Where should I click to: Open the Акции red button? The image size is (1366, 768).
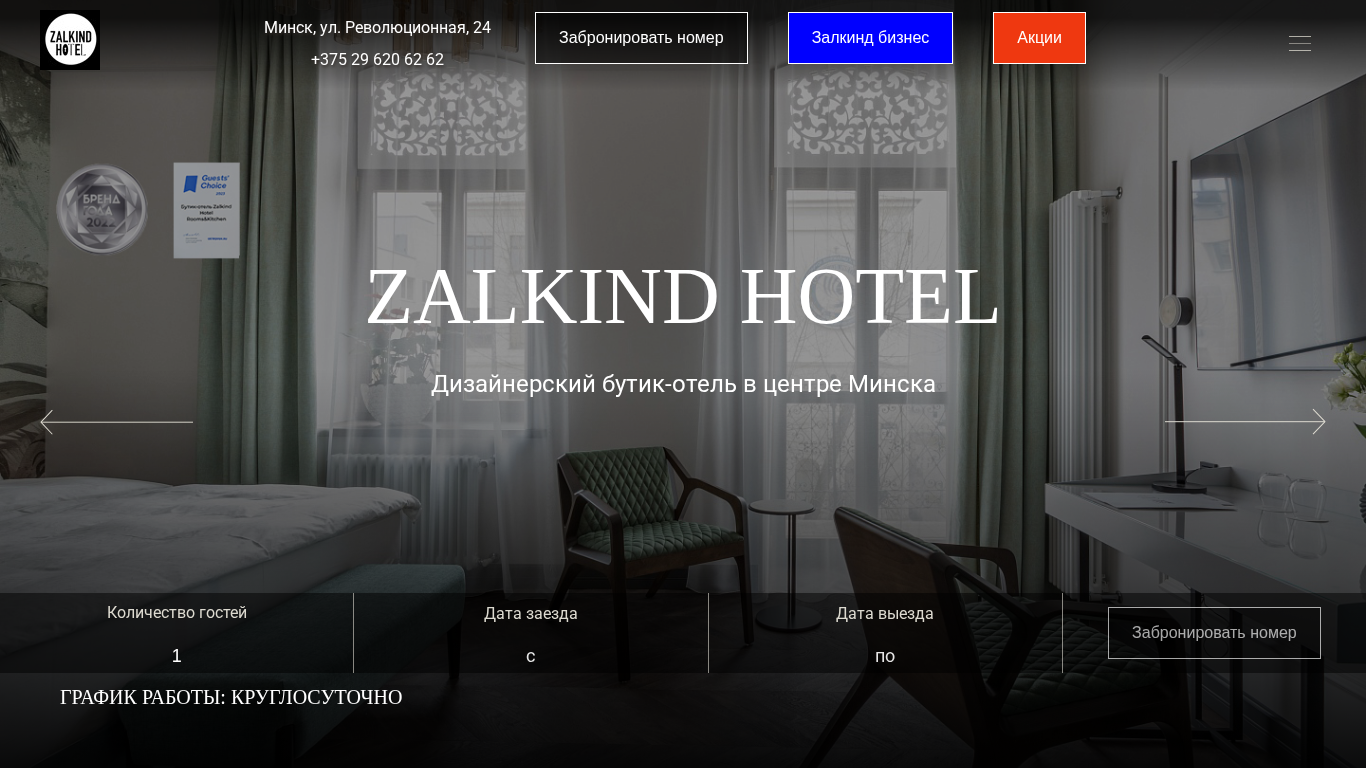1039,38
